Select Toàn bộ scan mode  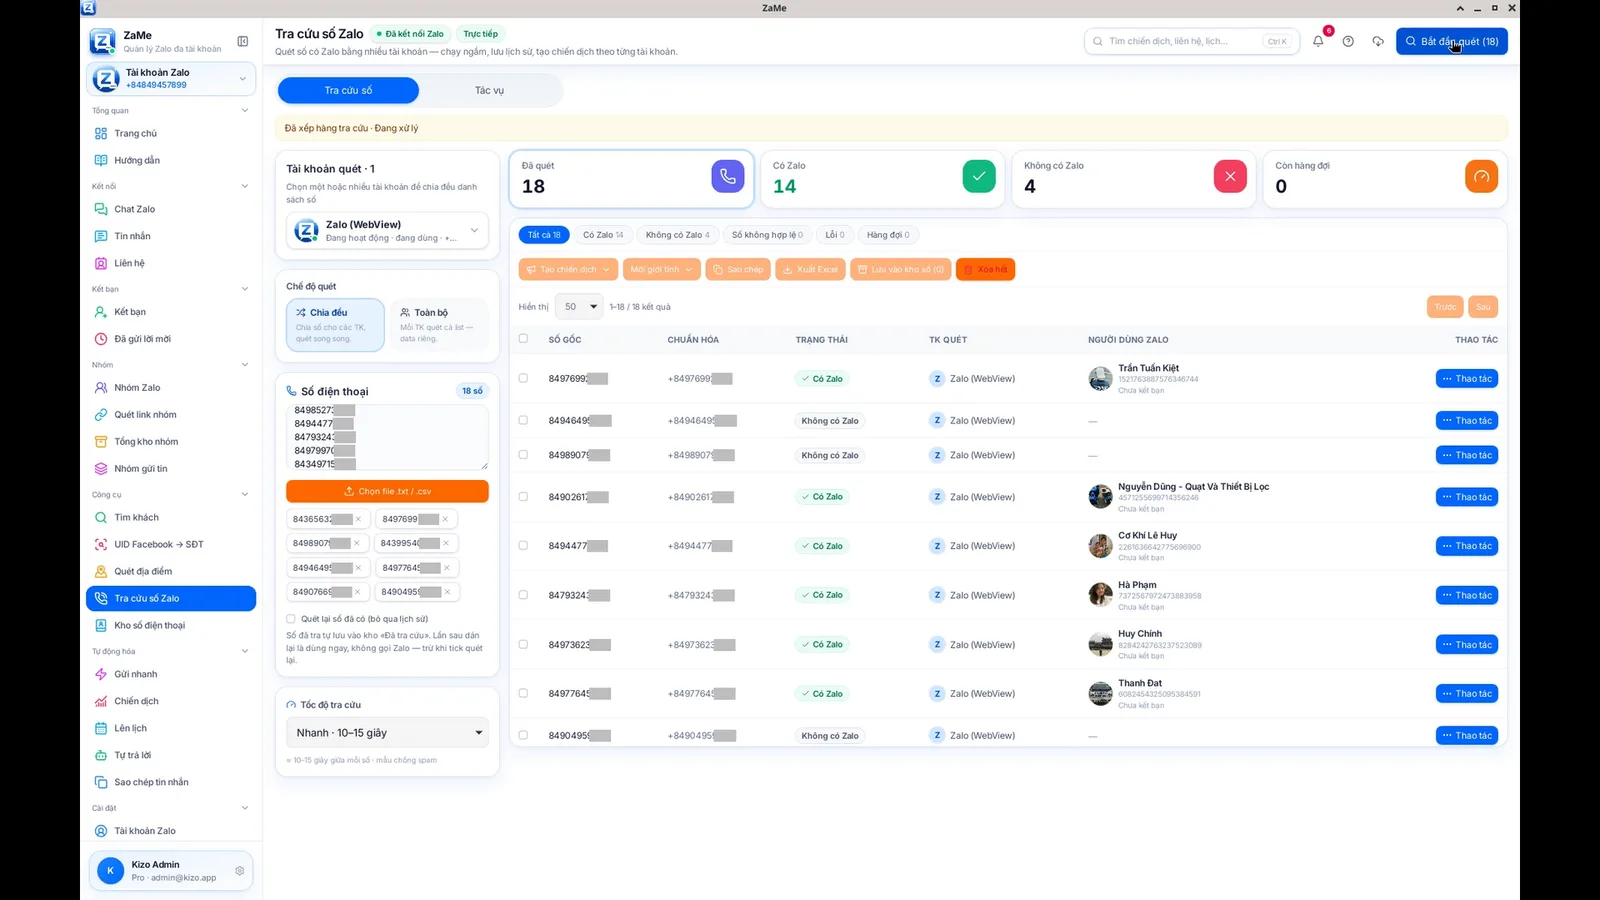[x=439, y=325]
